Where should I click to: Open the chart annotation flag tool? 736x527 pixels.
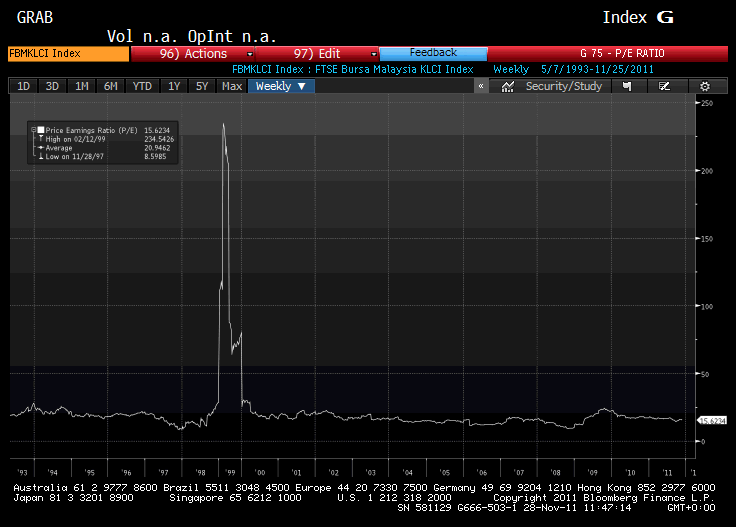point(627,86)
